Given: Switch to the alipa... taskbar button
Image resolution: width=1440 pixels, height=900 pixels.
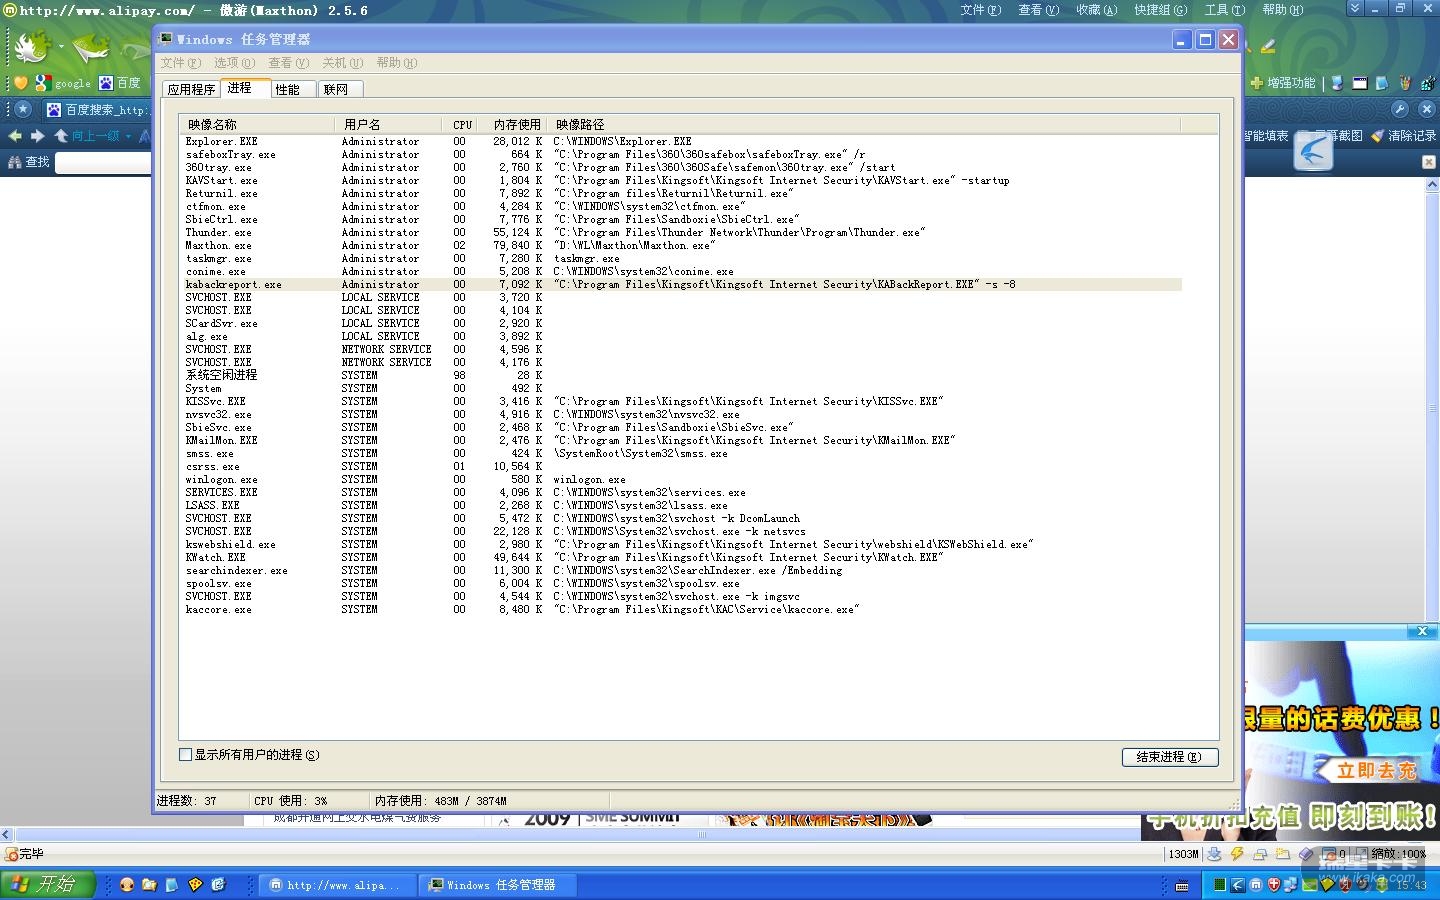Looking at the screenshot, I should coord(335,885).
